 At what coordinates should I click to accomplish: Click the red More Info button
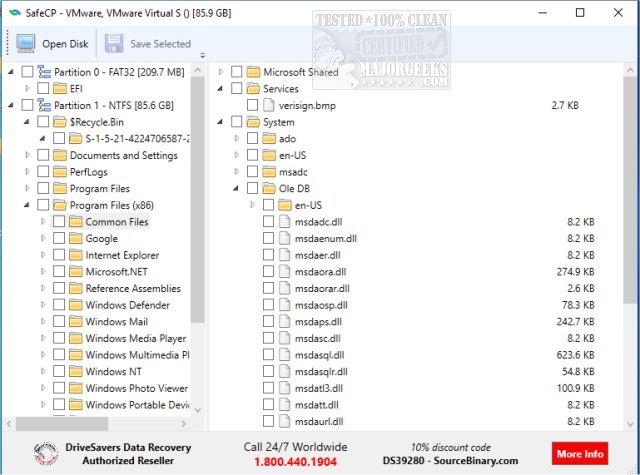[x=580, y=453]
